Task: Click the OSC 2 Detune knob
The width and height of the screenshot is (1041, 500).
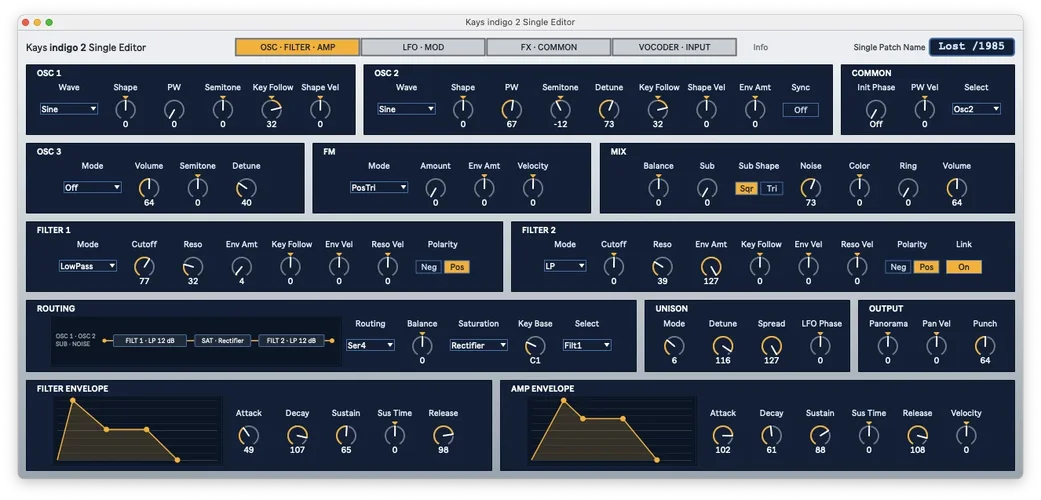Action: [x=609, y=109]
